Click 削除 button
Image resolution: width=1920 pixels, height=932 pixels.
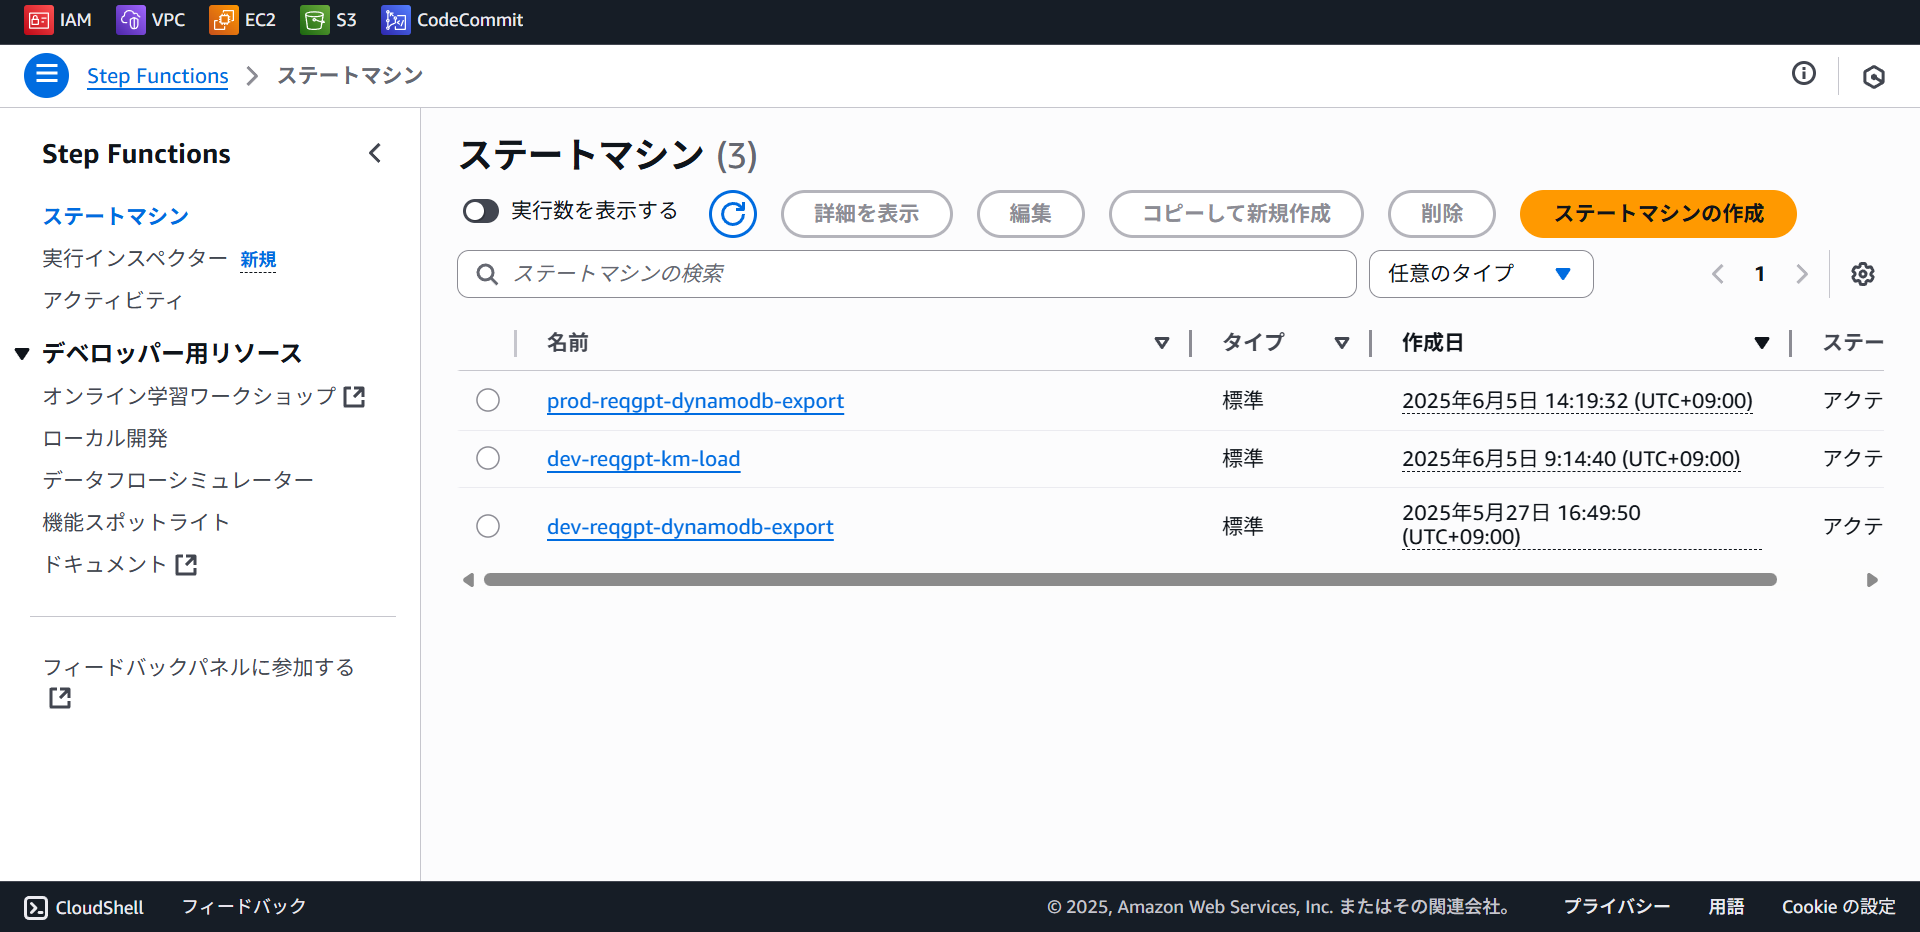tap(1441, 214)
